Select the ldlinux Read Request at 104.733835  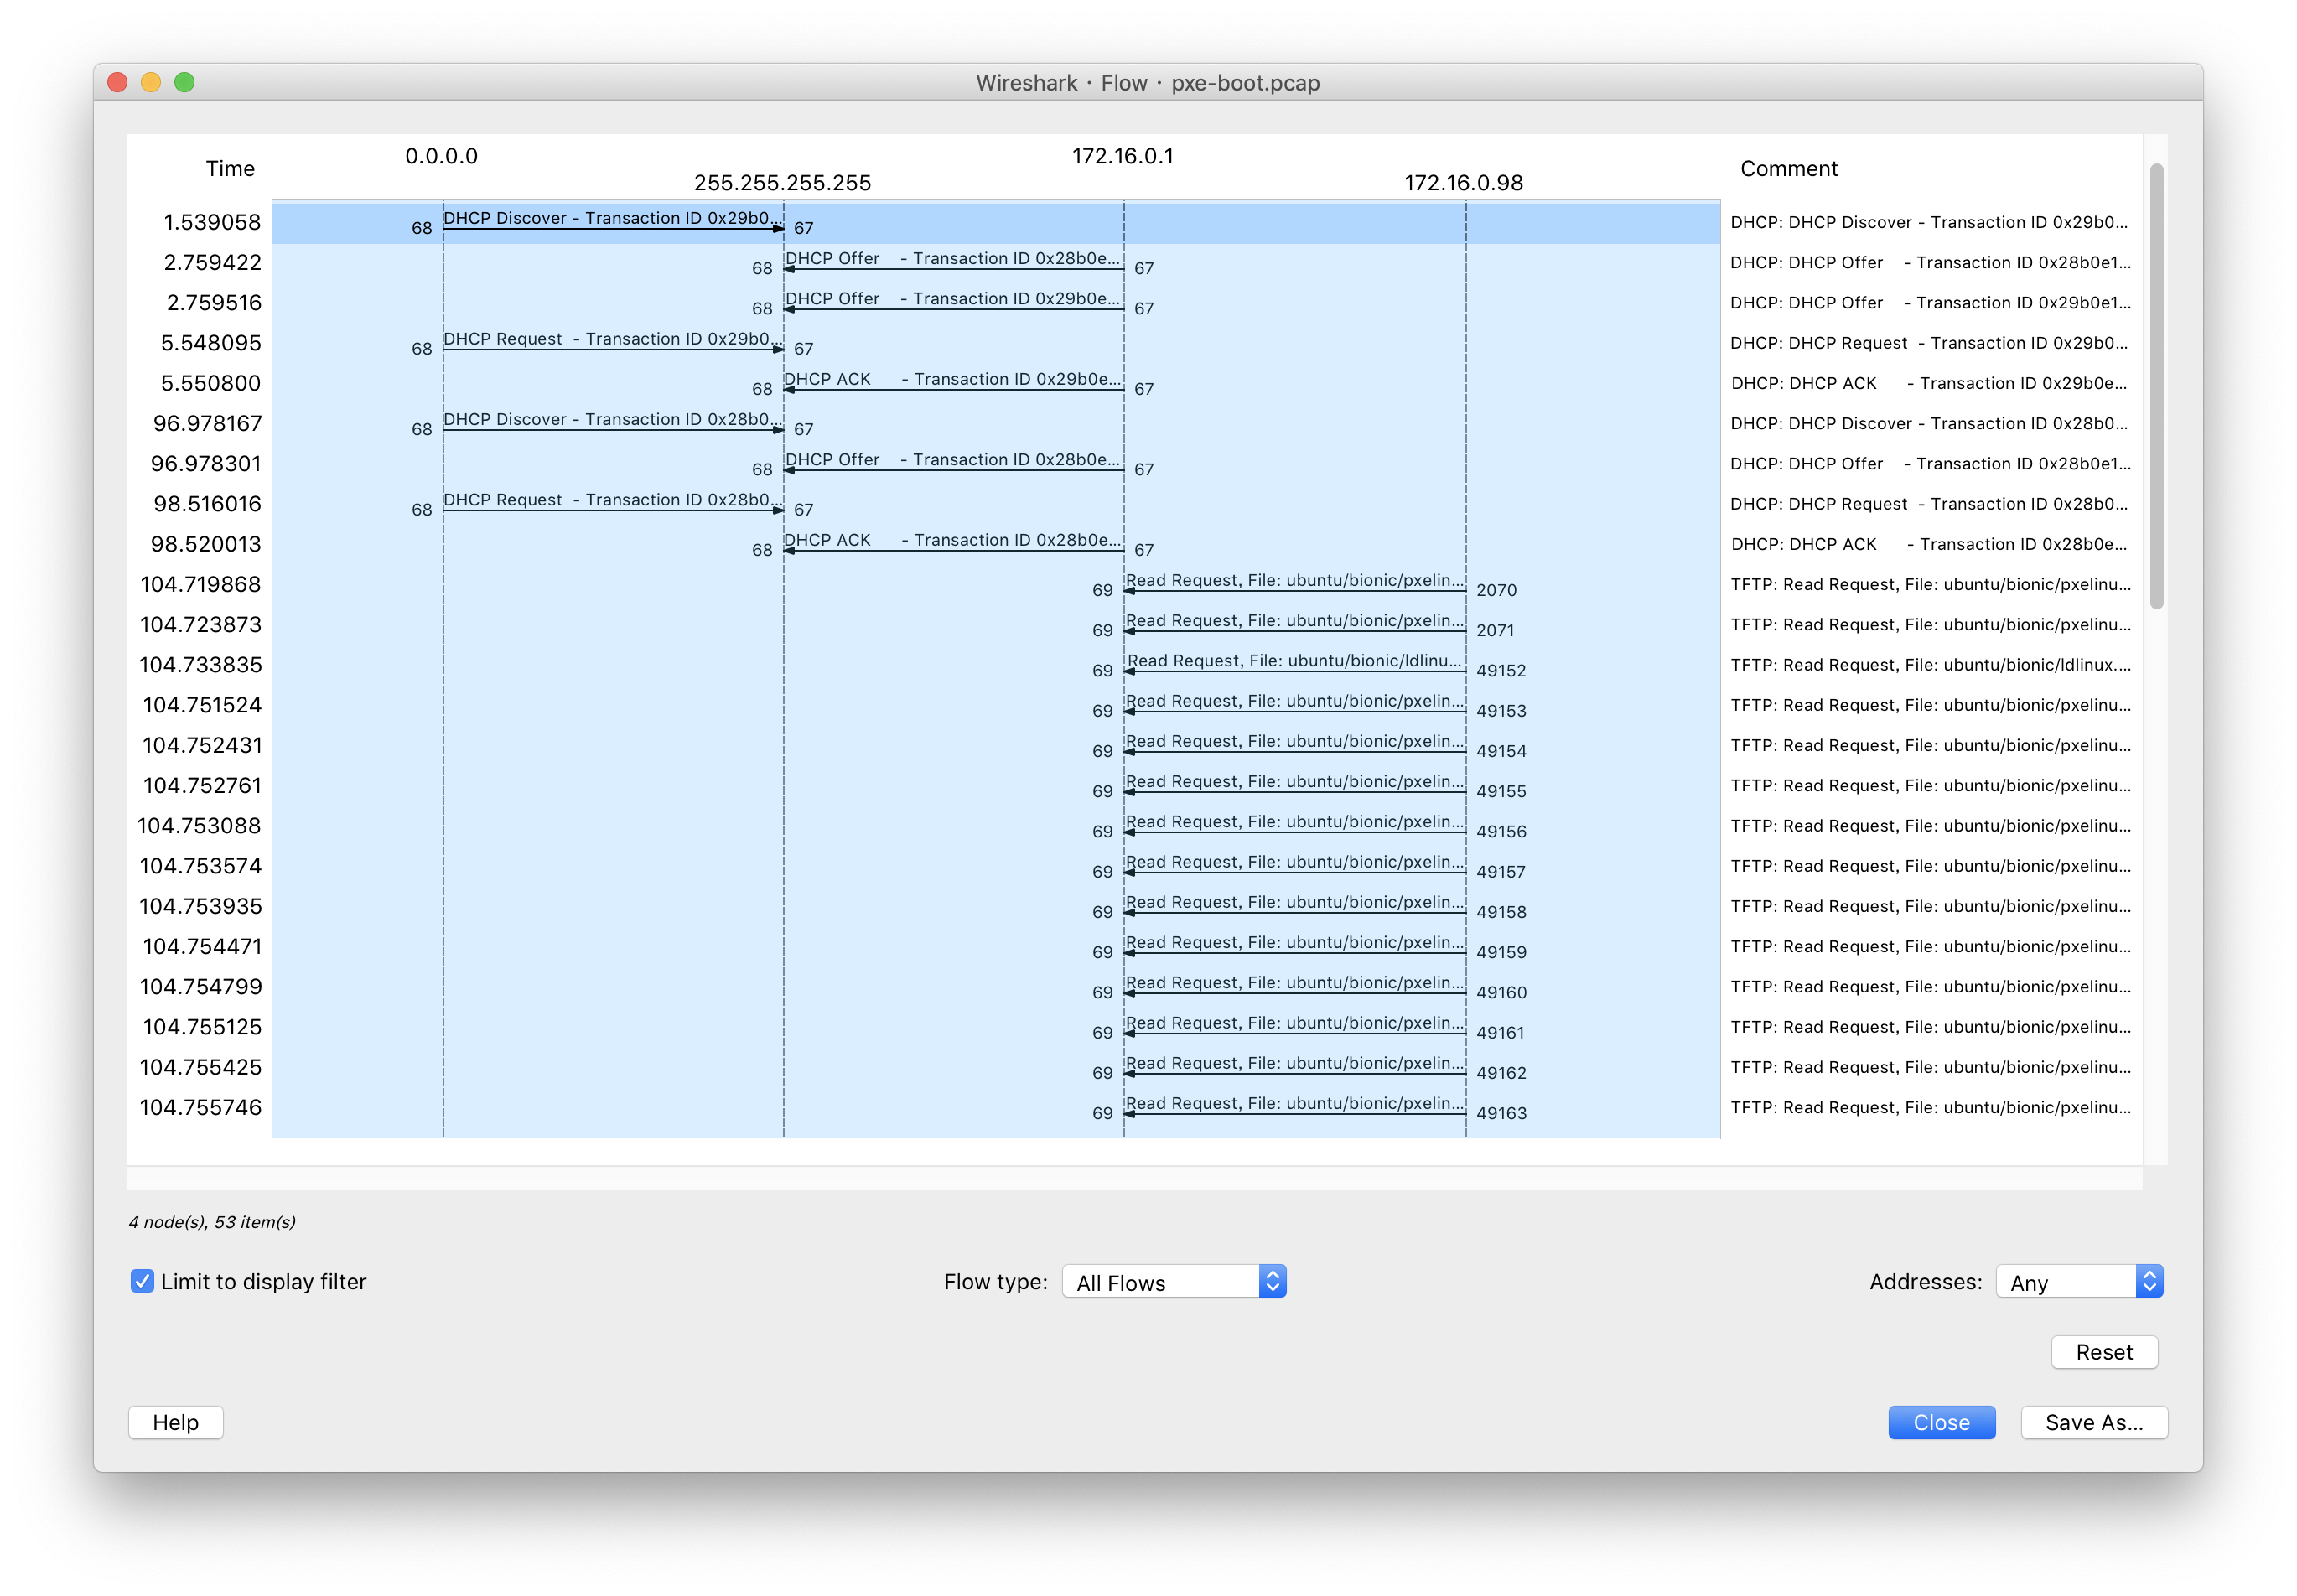pyautogui.click(x=1294, y=666)
